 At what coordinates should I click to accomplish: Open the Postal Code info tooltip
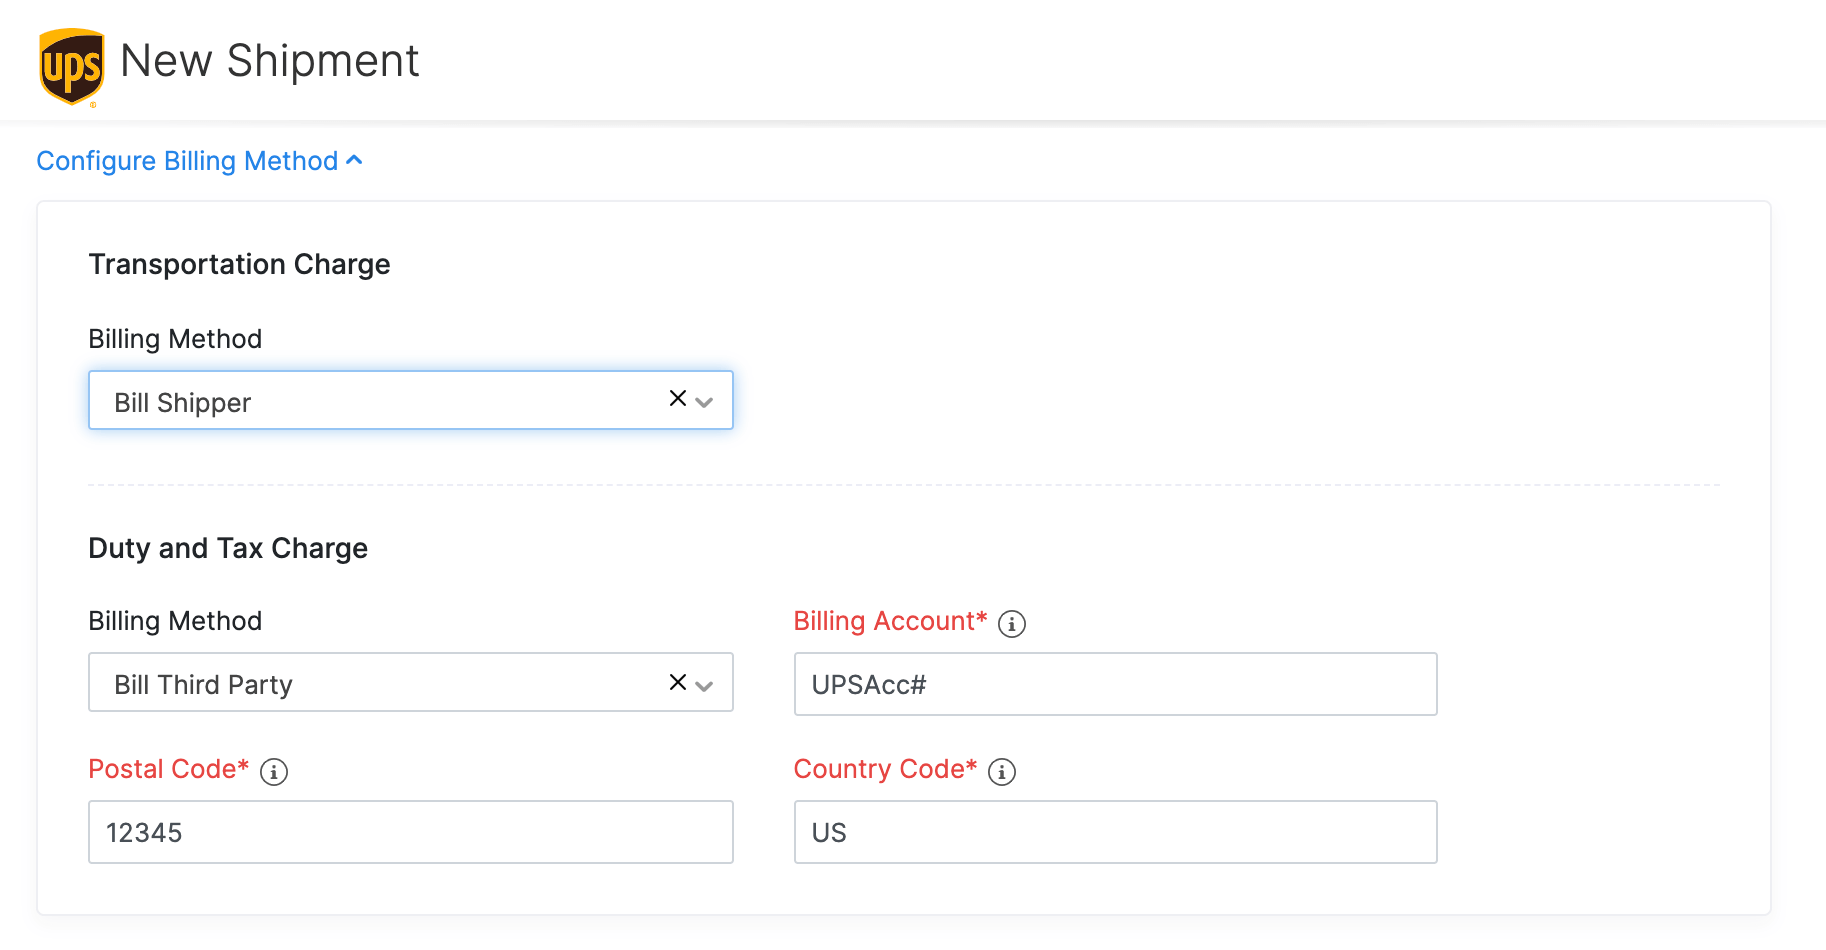[x=273, y=771]
